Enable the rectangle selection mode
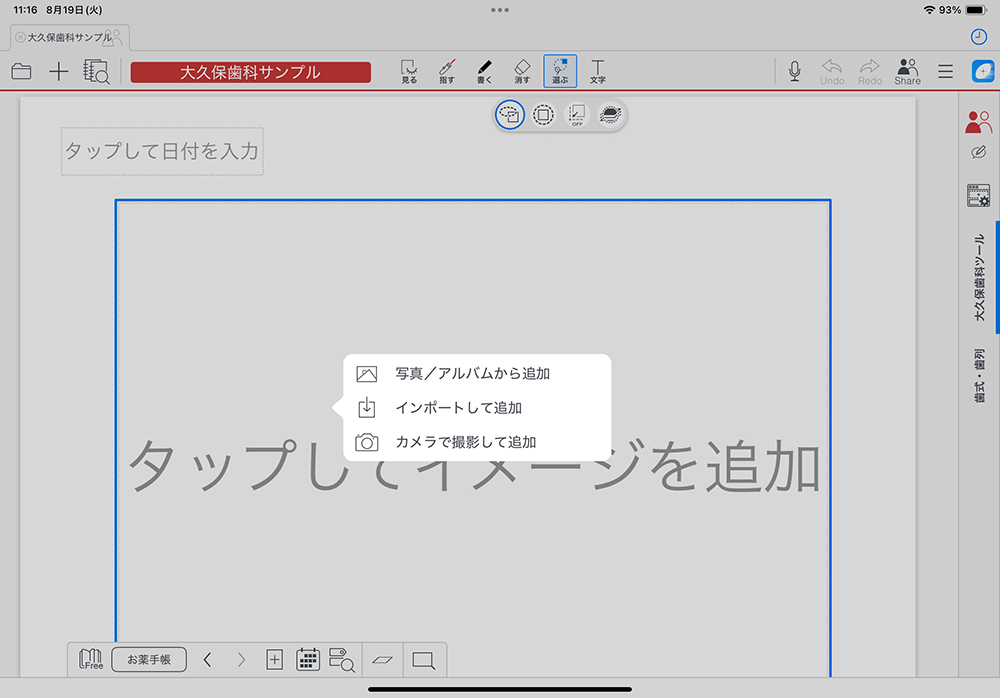This screenshot has height=698, width=1000. pos(543,116)
